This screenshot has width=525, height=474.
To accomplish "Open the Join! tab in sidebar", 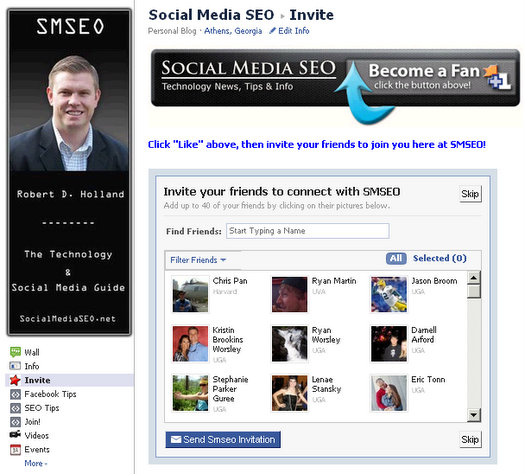I will pos(32,422).
